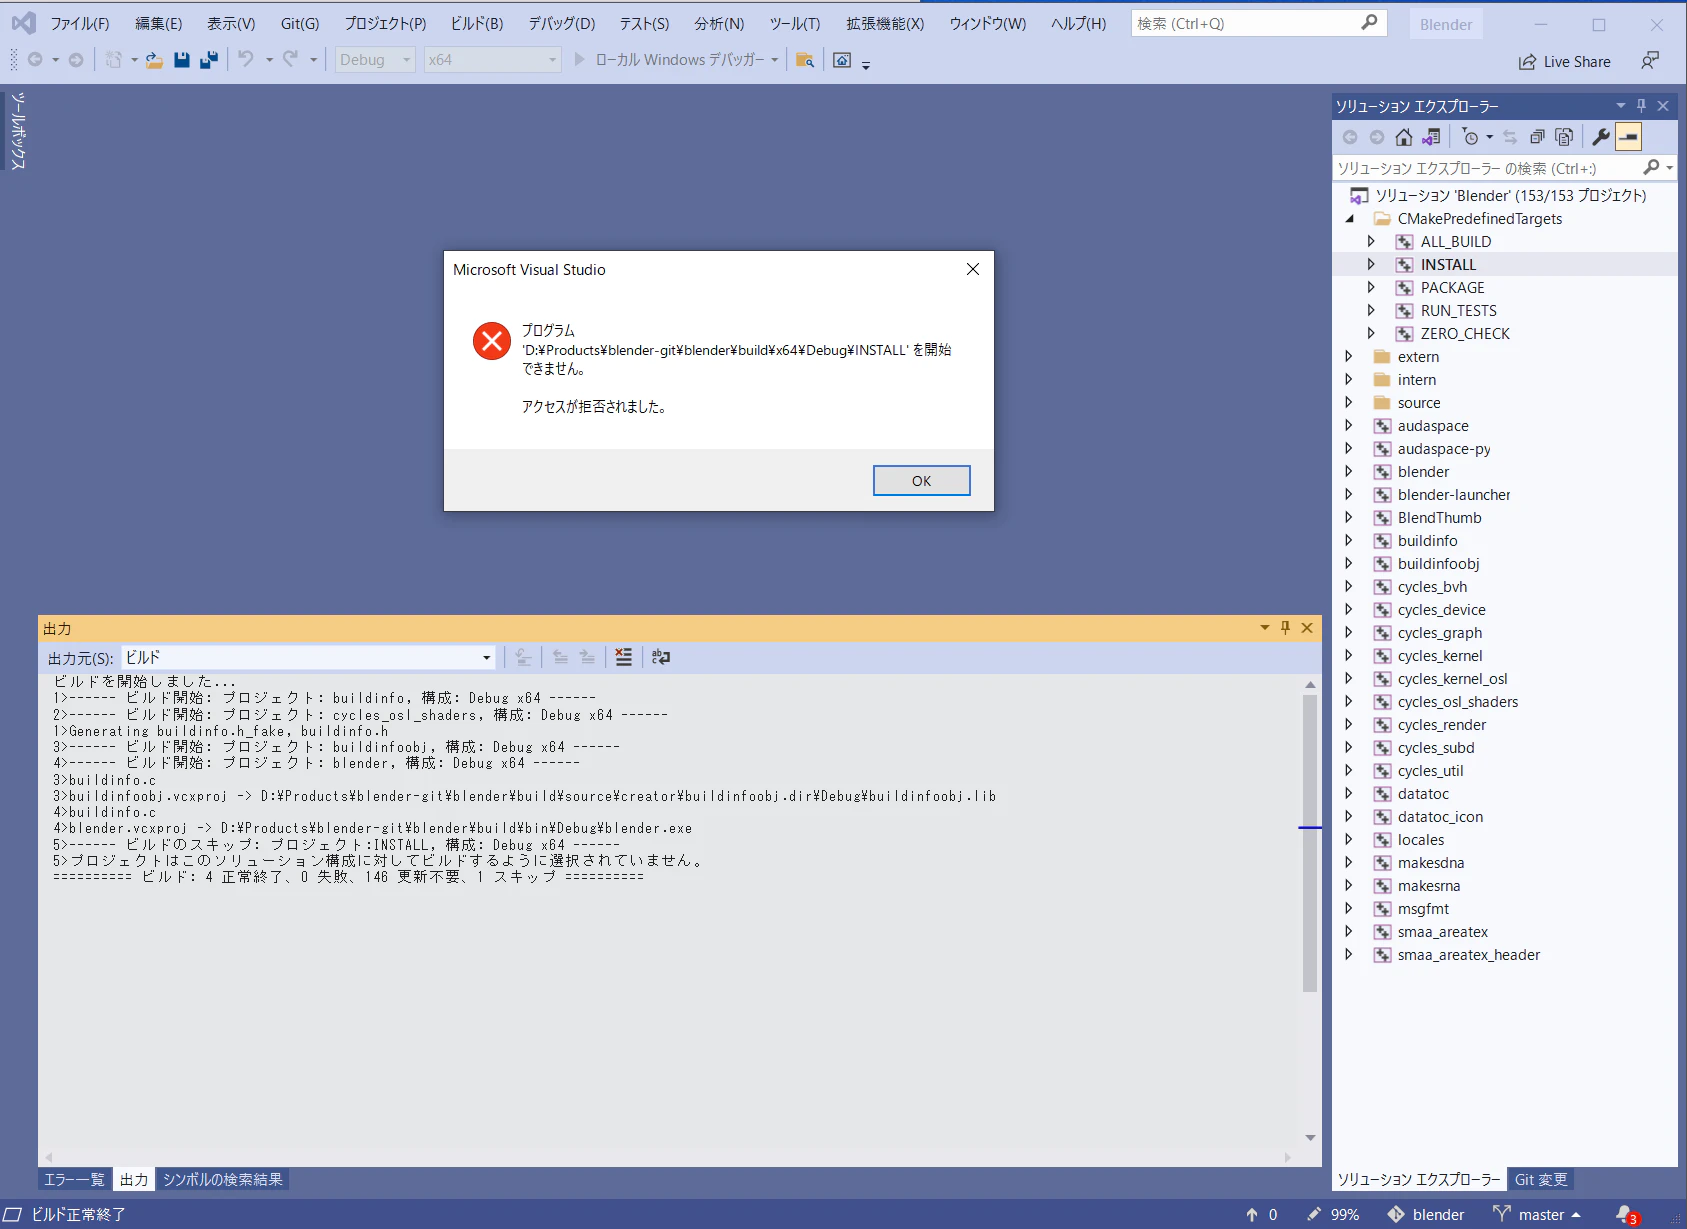Click the notifications bell in the status bar
The image size is (1687, 1229).
1625,1214
